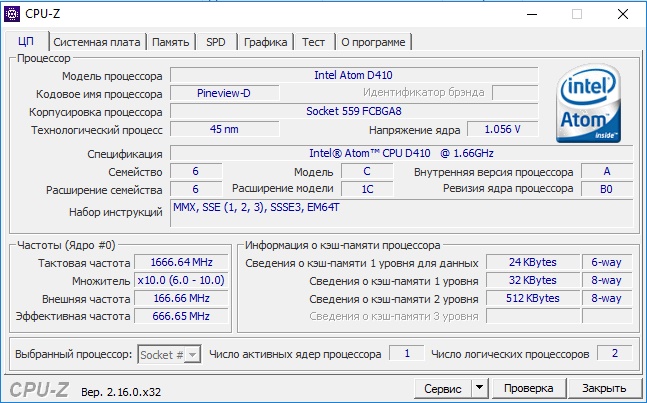The width and height of the screenshot is (647, 403).
Task: Click the Модель value C
Action: pos(367,171)
